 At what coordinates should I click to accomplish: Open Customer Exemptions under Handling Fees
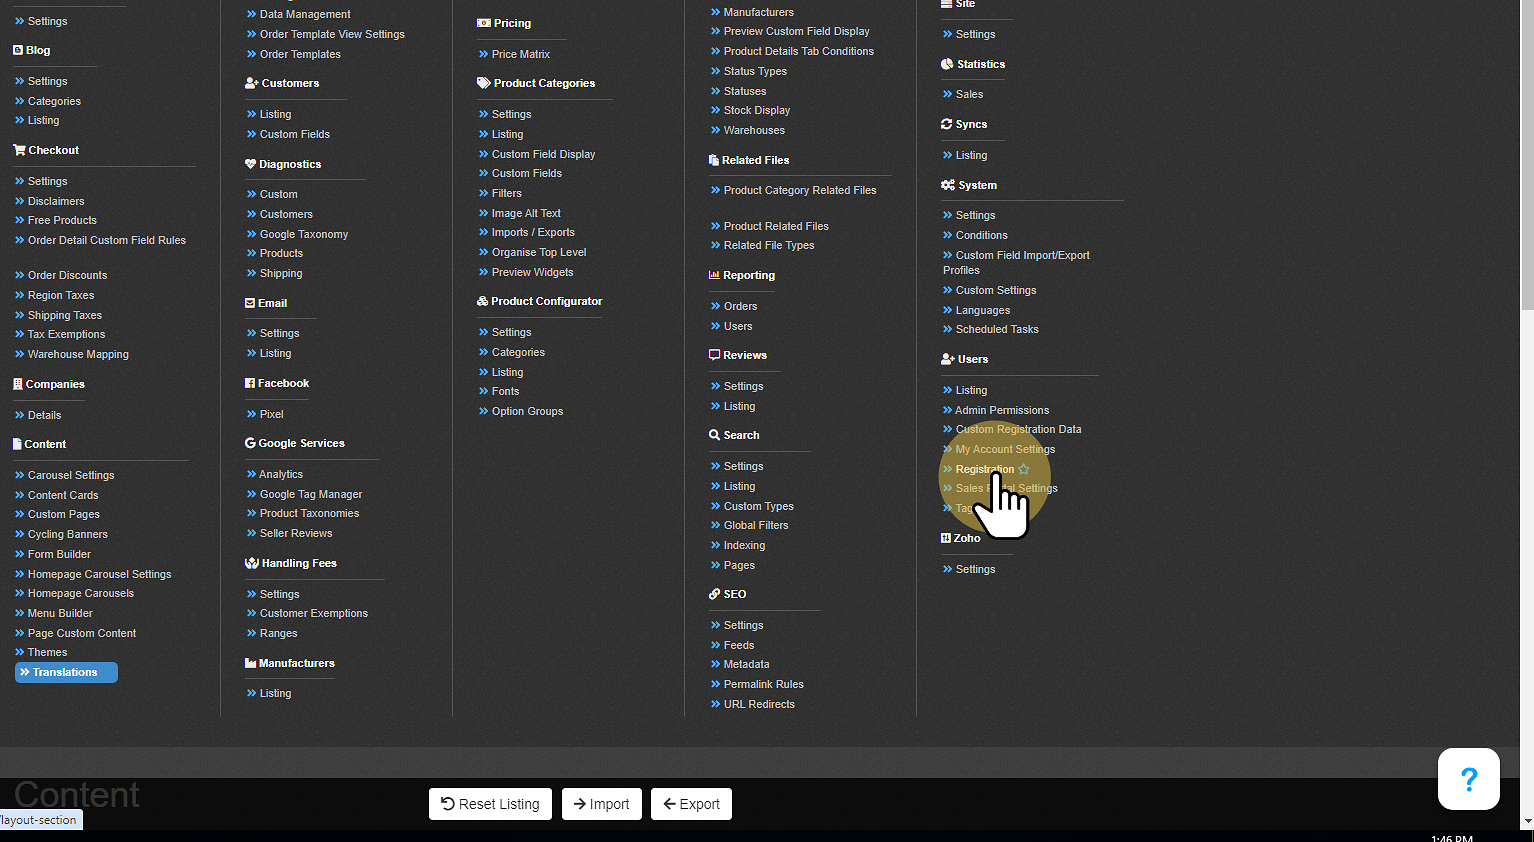pyautogui.click(x=314, y=613)
